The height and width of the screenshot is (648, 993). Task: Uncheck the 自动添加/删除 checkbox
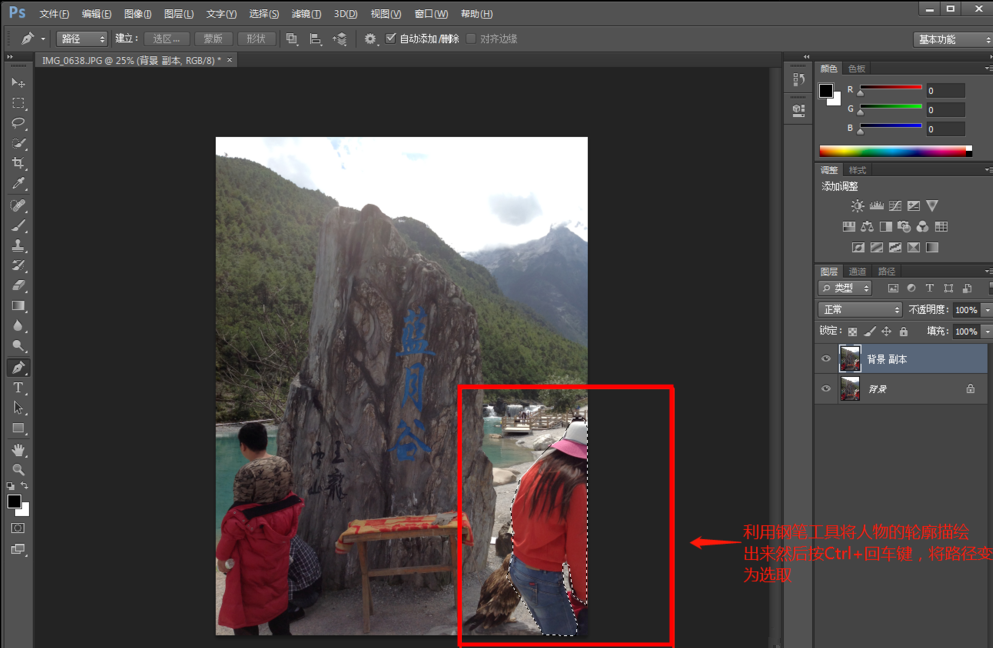coord(391,39)
